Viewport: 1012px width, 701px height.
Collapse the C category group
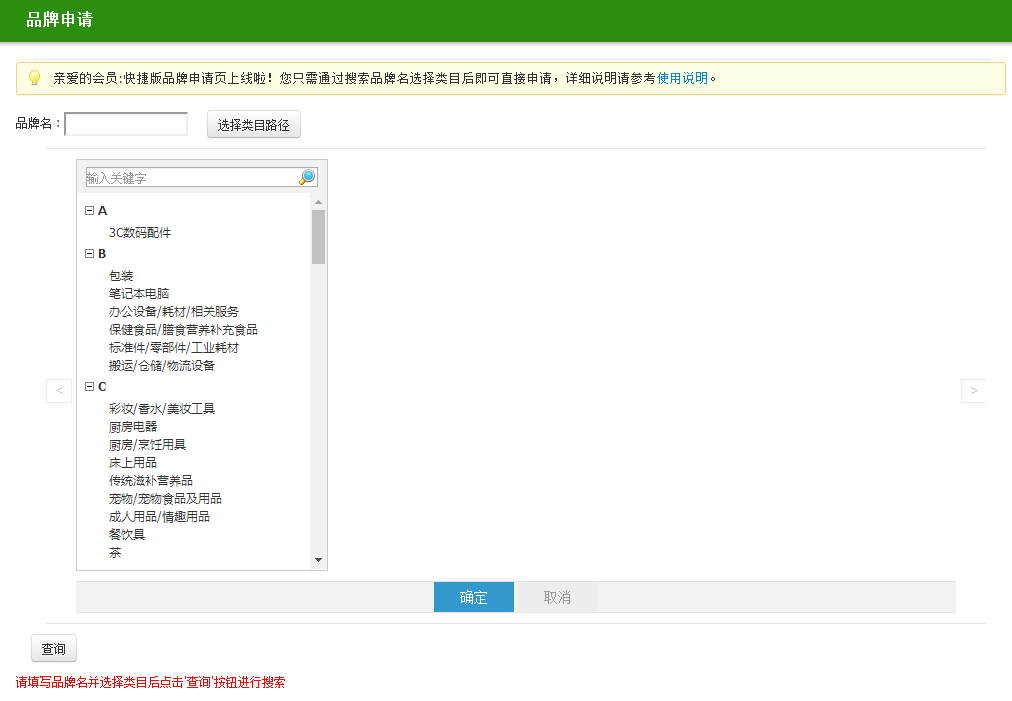(90, 387)
